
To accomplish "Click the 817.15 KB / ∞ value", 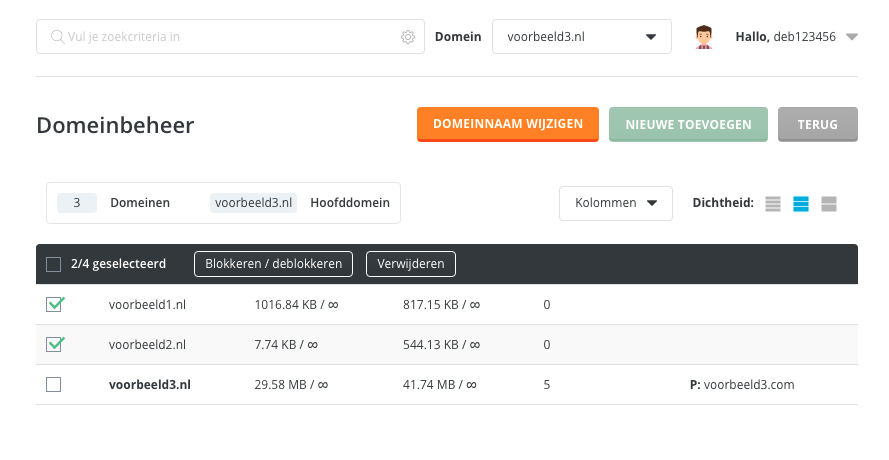I will pyautogui.click(x=442, y=305).
